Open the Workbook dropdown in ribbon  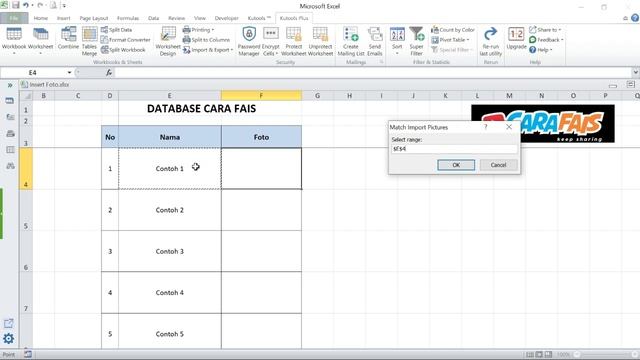(x=14, y=41)
